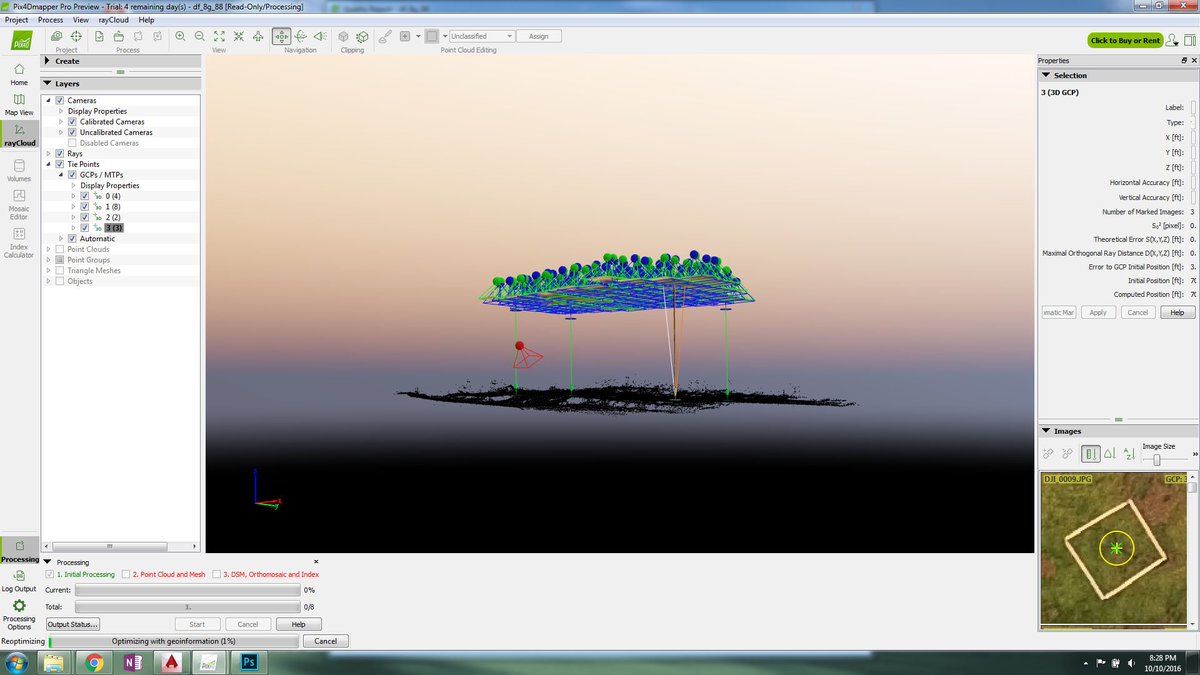The height and width of the screenshot is (675, 1200).
Task: Click the view all extents icon
Action: (219, 36)
